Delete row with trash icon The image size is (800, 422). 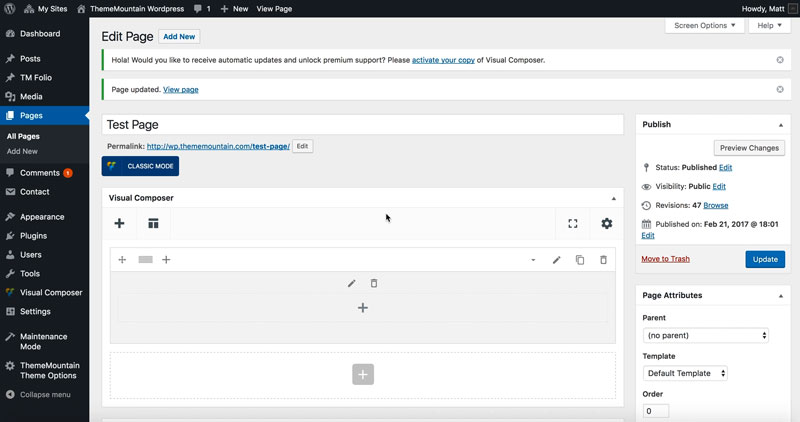click(x=604, y=260)
